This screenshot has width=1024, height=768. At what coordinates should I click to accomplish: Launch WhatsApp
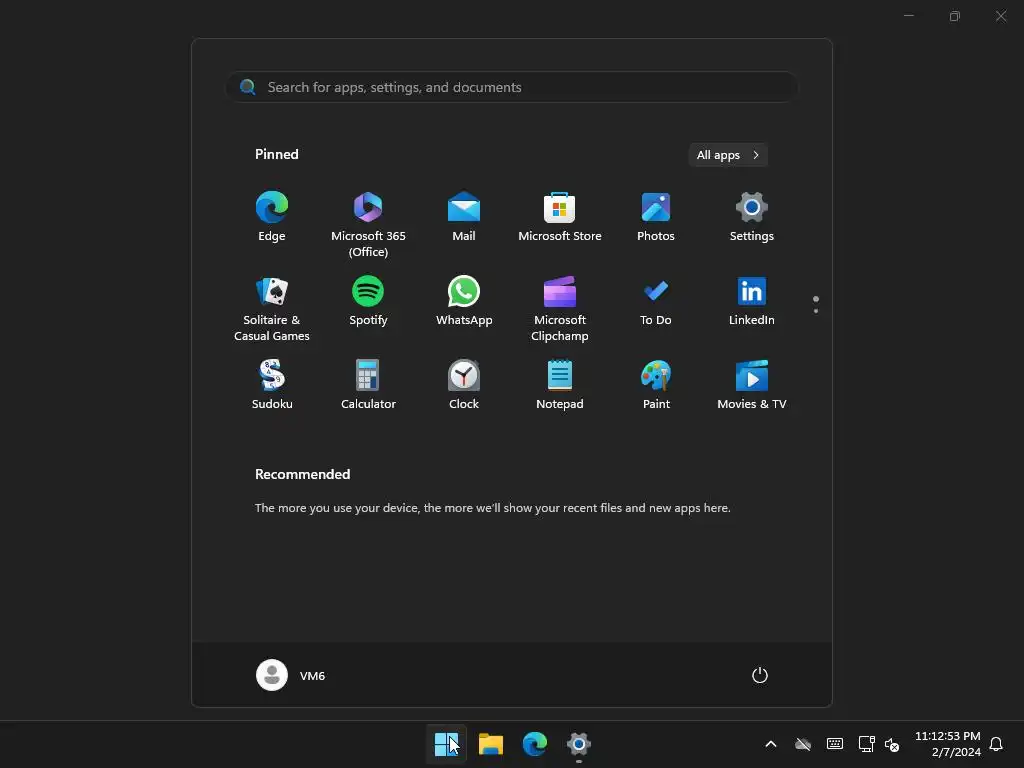point(464,301)
